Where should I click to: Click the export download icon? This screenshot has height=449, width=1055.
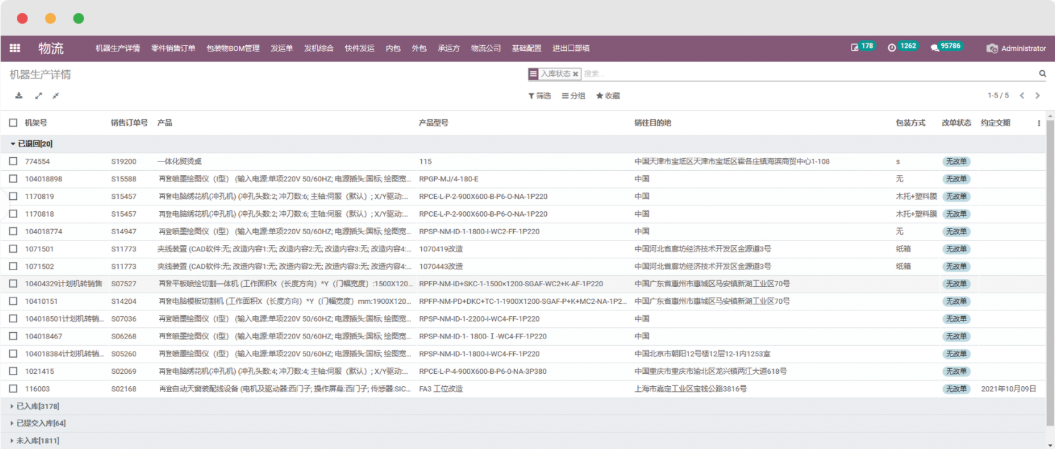point(18,96)
